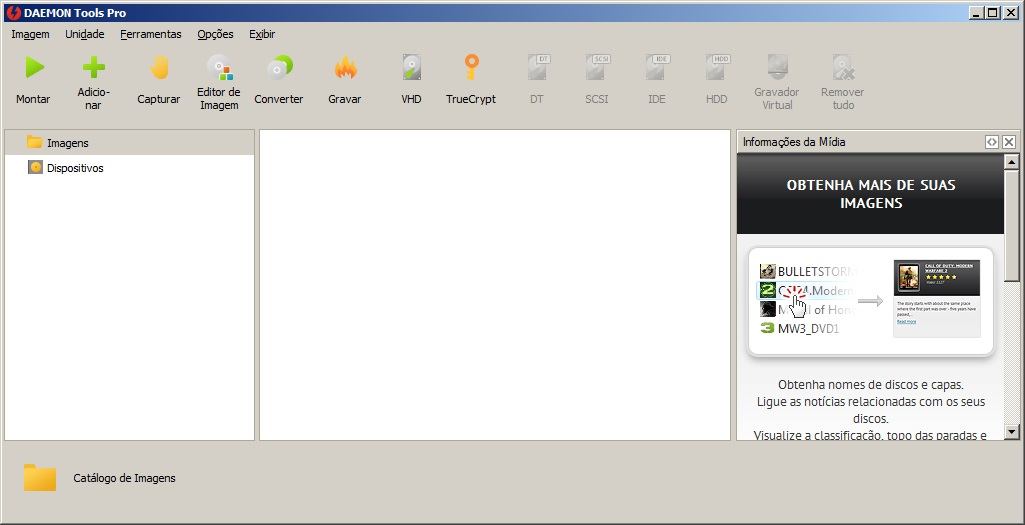The height and width of the screenshot is (525, 1025).
Task: Click the Adicionar green plus icon
Action: click(x=93, y=67)
